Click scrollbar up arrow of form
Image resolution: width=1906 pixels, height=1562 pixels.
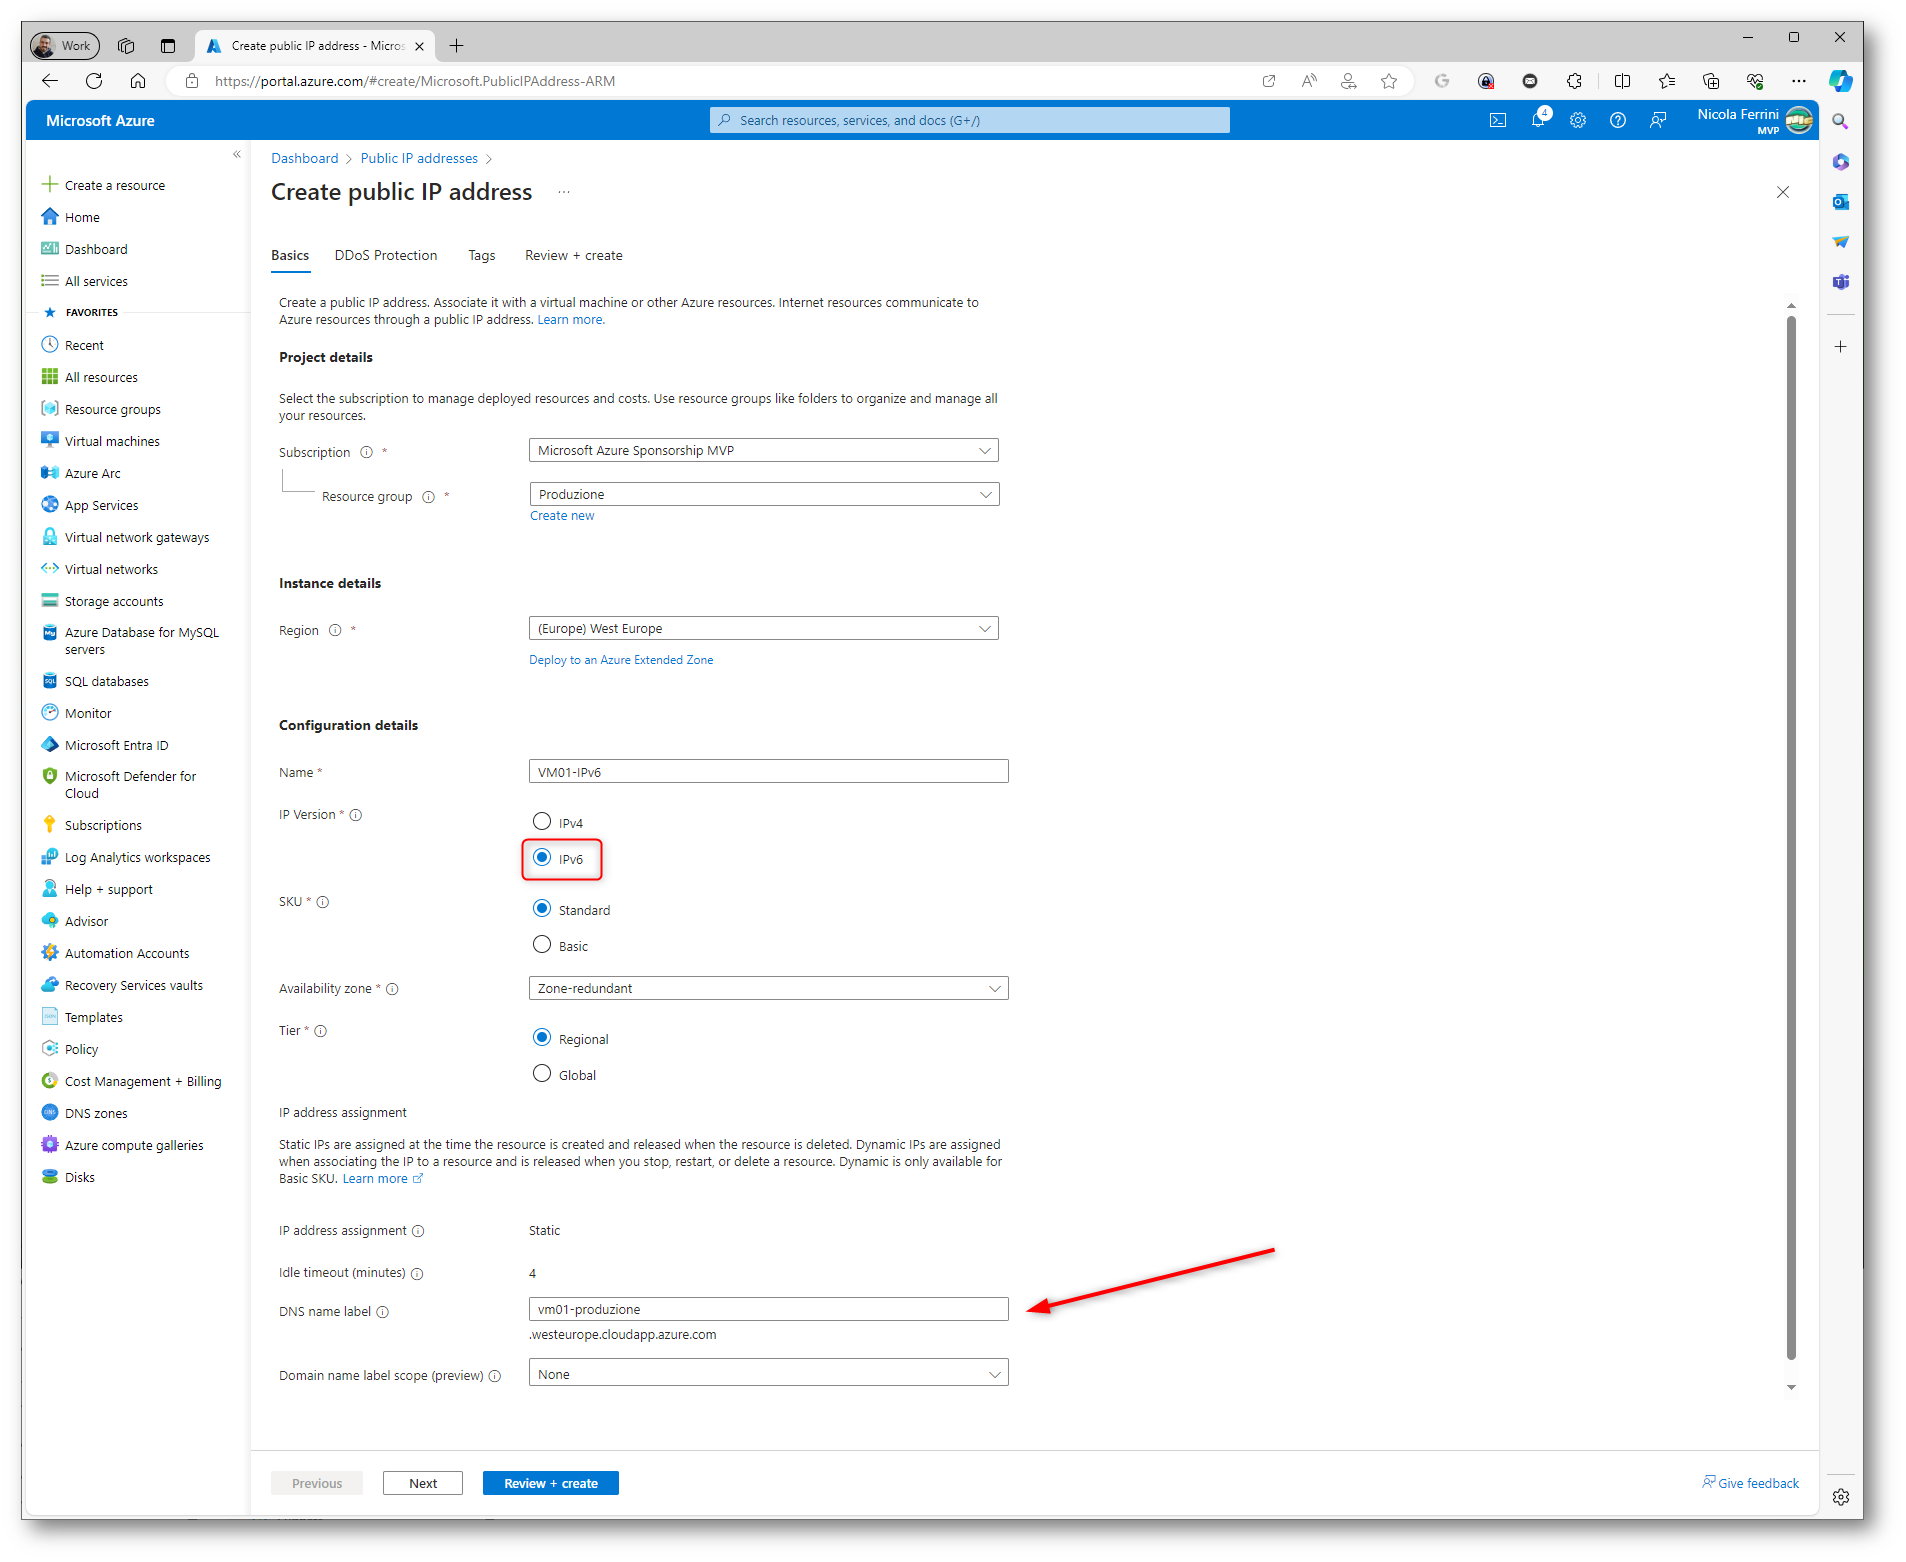(x=1791, y=306)
